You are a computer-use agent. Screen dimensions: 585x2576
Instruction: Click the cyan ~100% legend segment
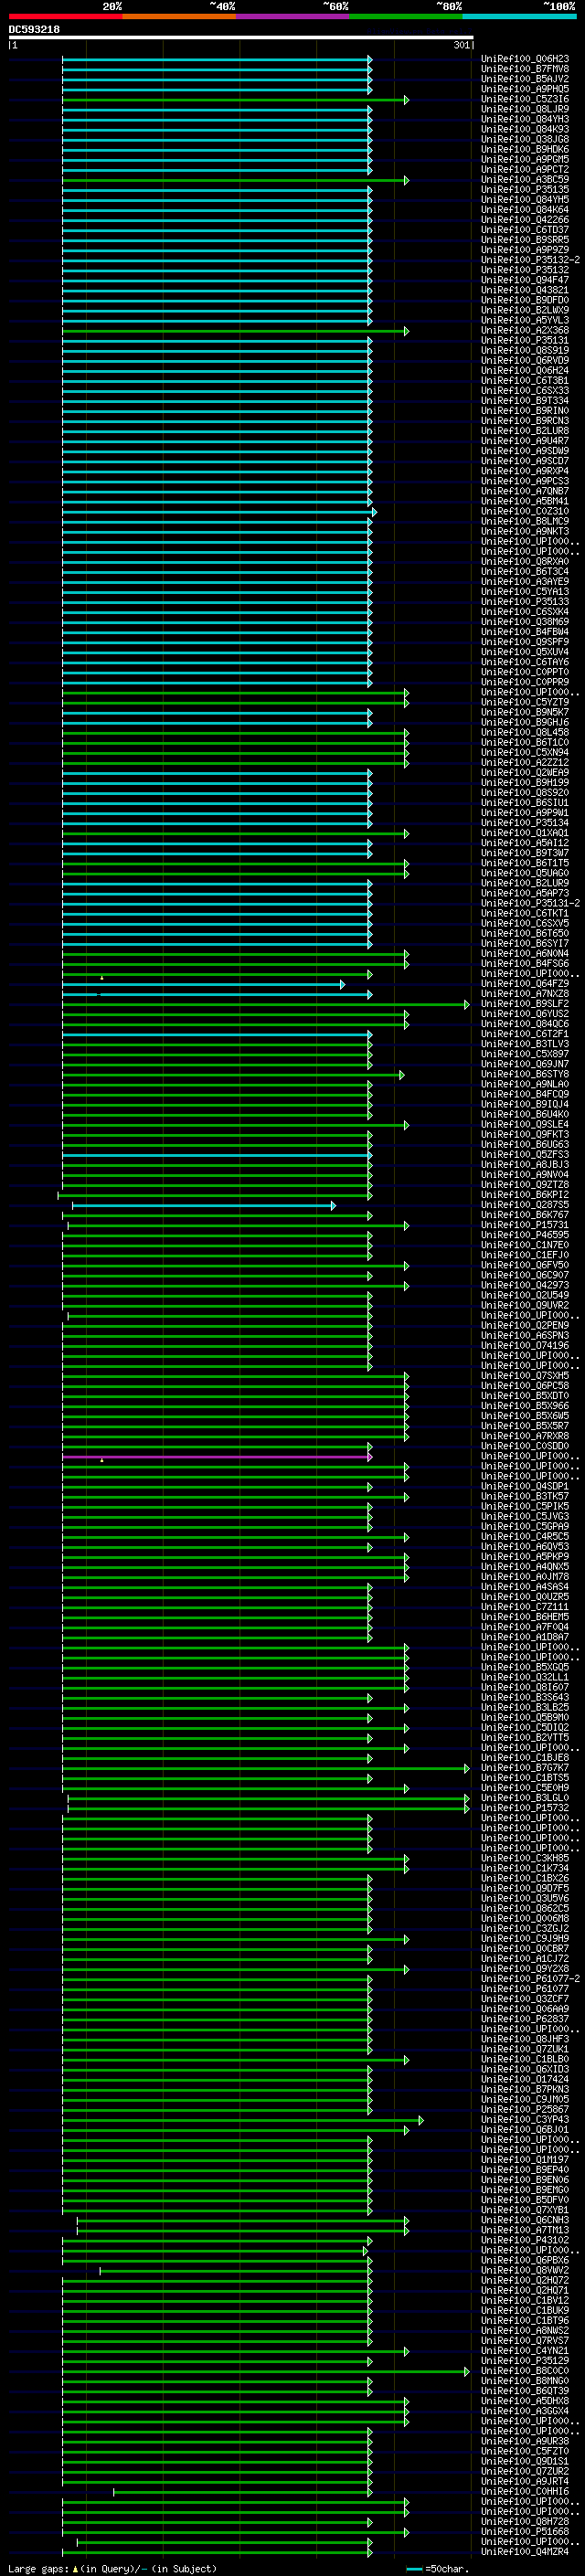point(519,16)
